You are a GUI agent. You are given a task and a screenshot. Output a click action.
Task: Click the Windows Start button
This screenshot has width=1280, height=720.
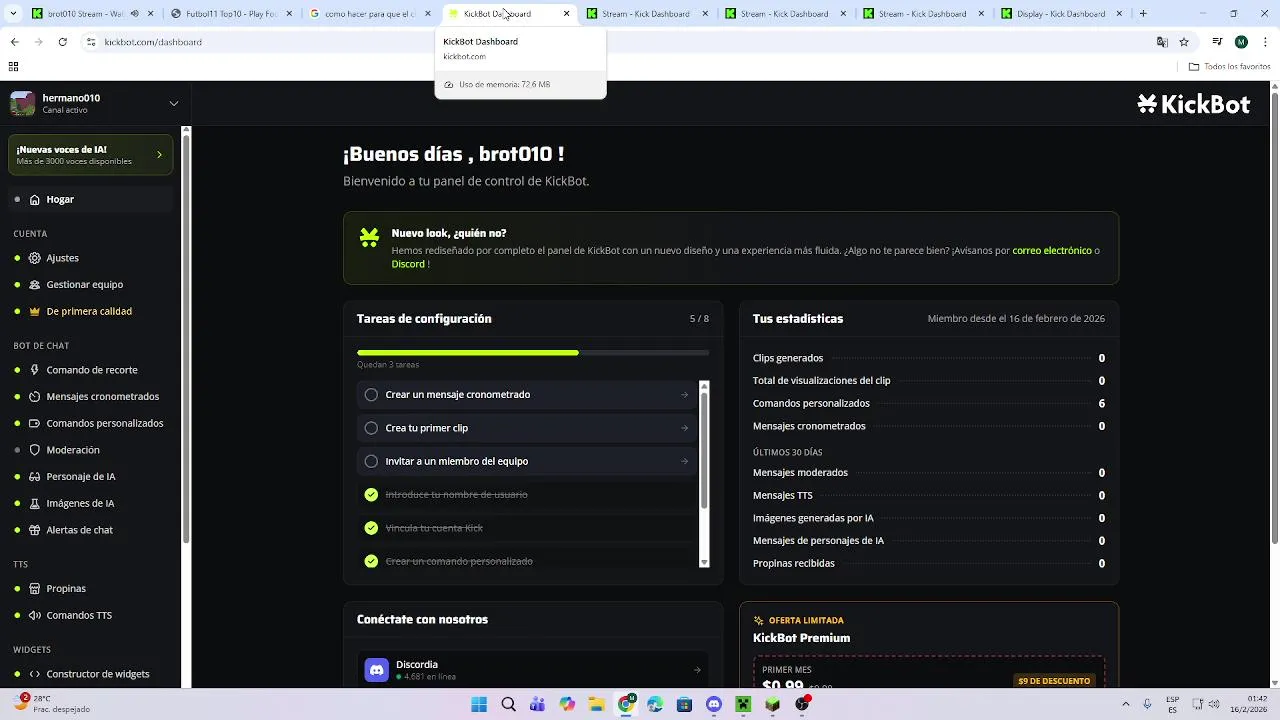click(x=479, y=704)
